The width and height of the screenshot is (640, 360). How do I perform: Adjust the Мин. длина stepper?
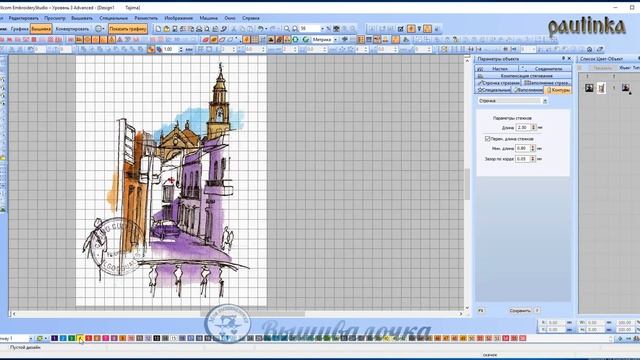click(x=533, y=149)
